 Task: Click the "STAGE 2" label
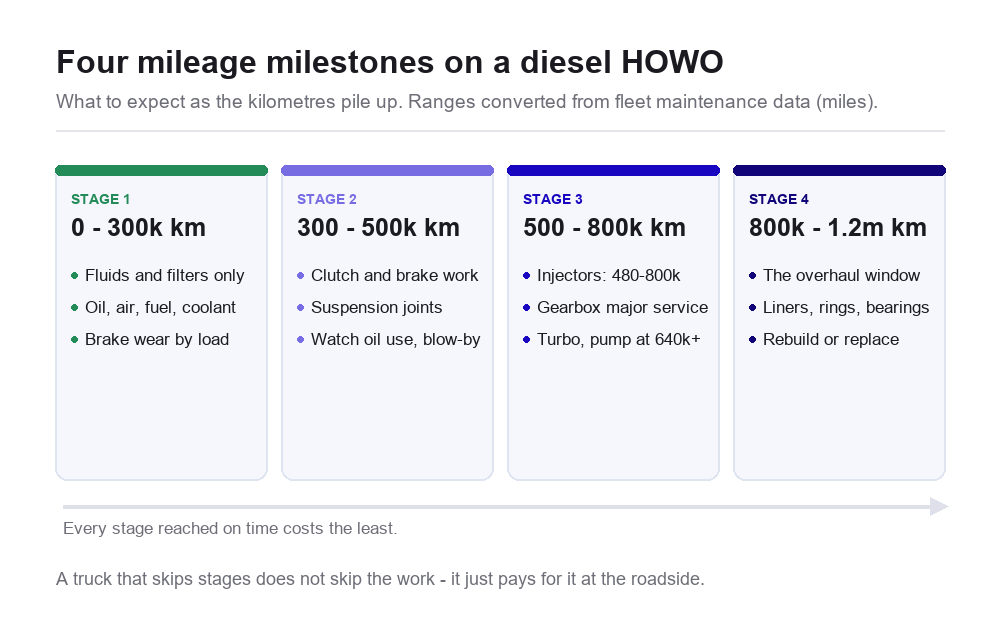327,199
